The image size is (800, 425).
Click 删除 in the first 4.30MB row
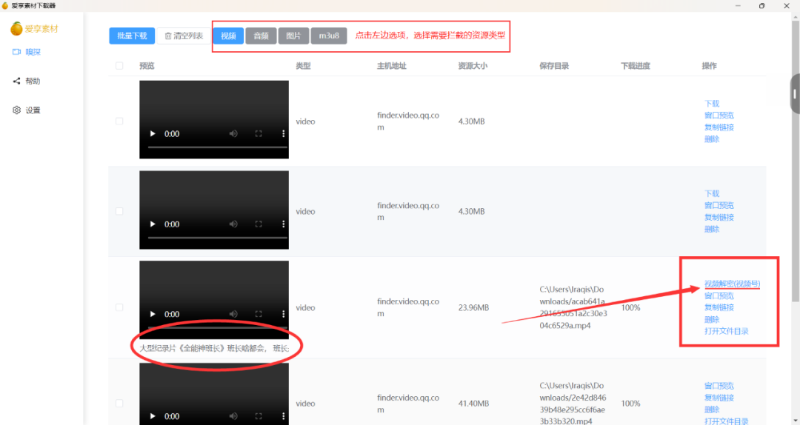pyautogui.click(x=712, y=139)
